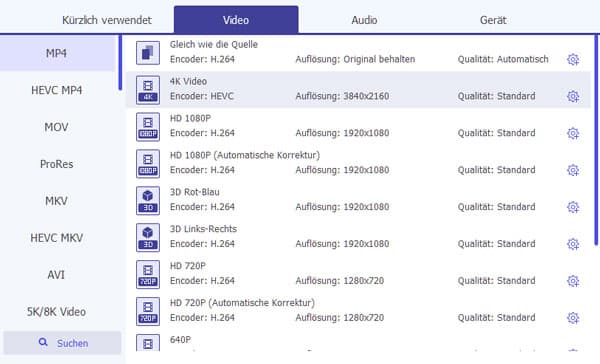Screen dimensions: 600x364
Task: Click the 3D Rot-Blau format icon
Action: [x=148, y=201]
